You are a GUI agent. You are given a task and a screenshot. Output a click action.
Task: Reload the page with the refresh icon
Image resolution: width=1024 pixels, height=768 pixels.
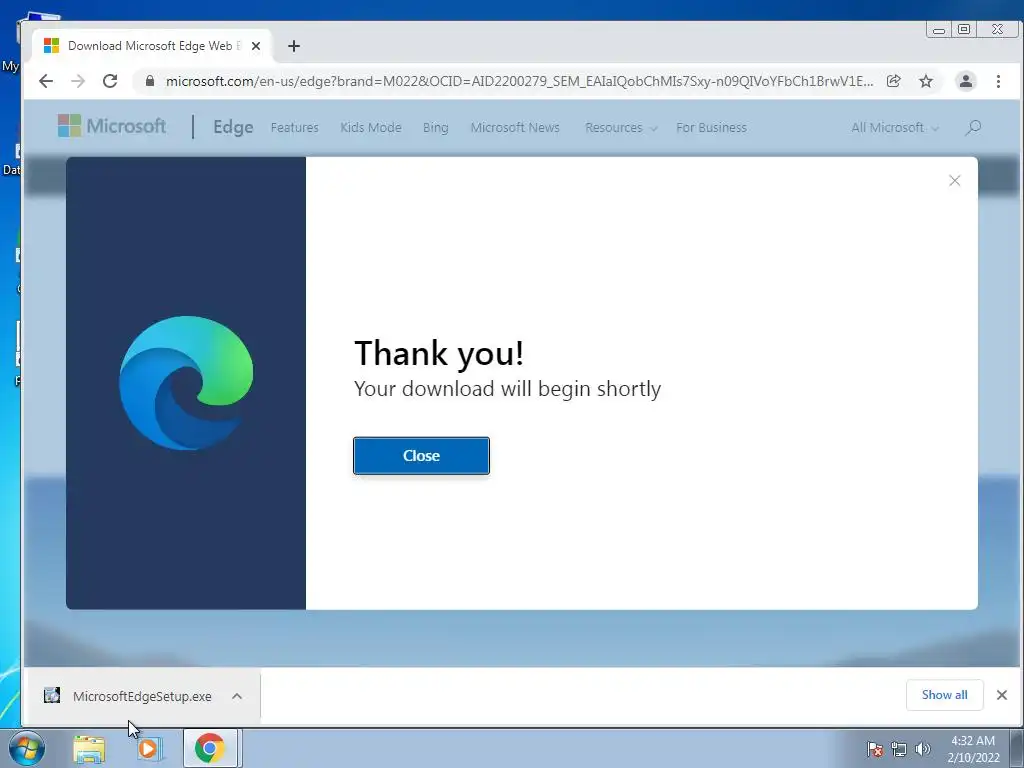coord(110,81)
